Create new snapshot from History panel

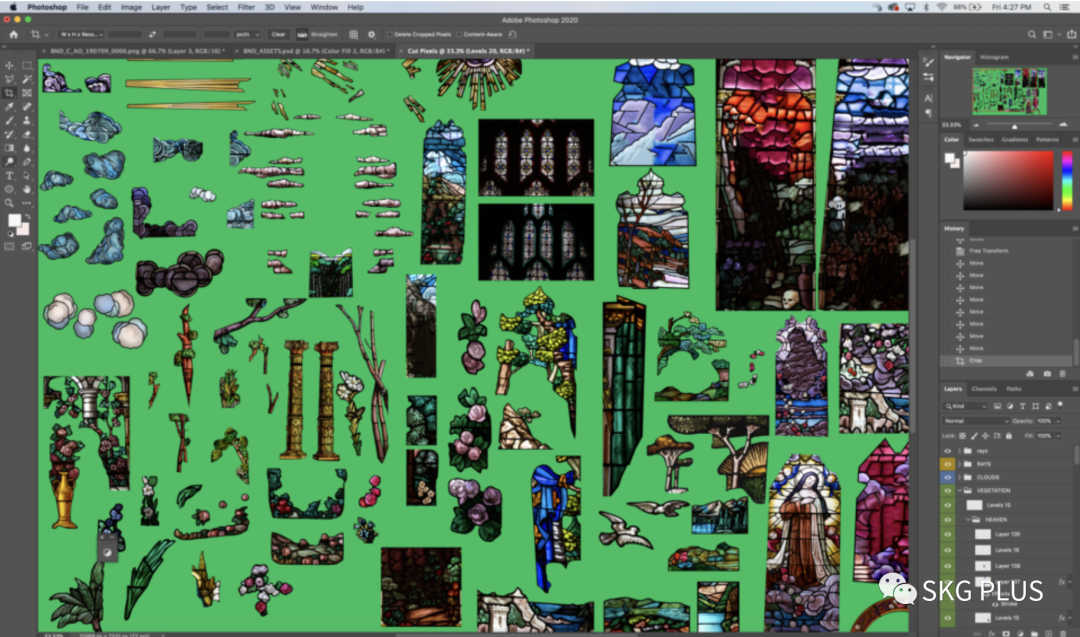click(1047, 374)
